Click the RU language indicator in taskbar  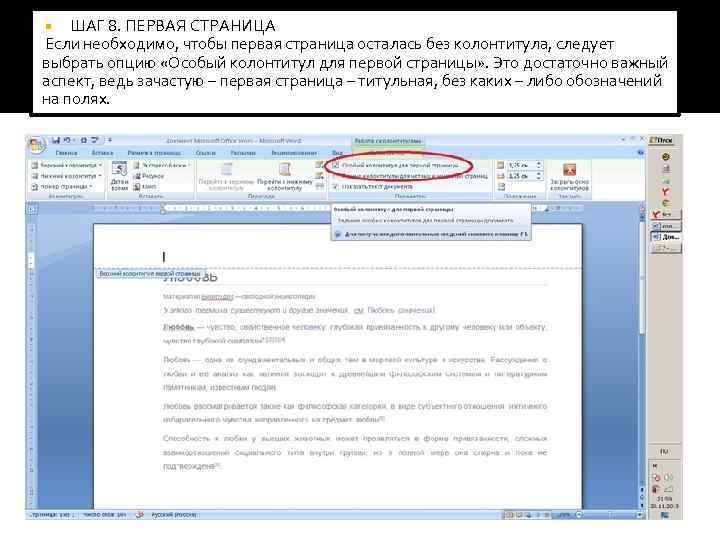click(664, 452)
